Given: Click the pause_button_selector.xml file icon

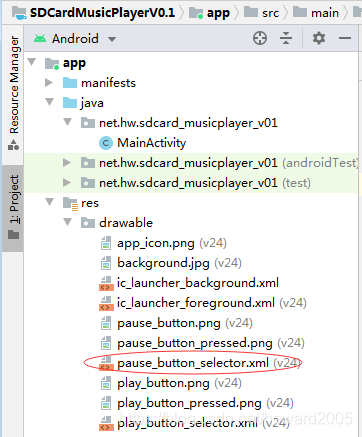Looking at the screenshot, I should tap(105, 363).
